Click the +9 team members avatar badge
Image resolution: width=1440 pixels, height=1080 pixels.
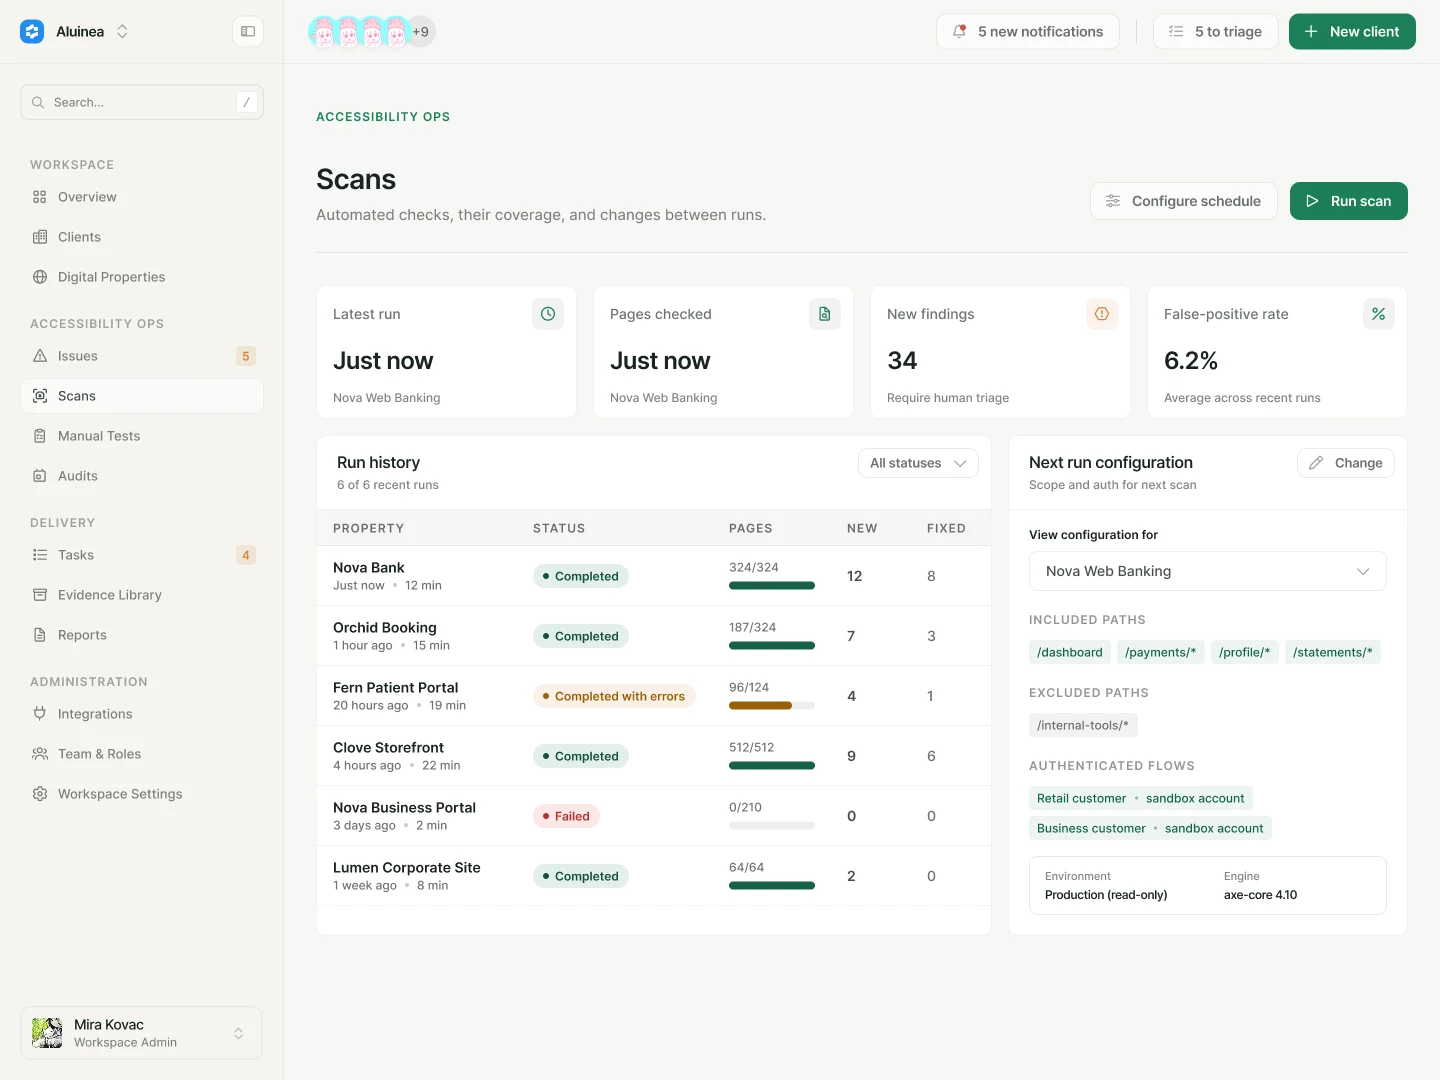[x=421, y=32]
